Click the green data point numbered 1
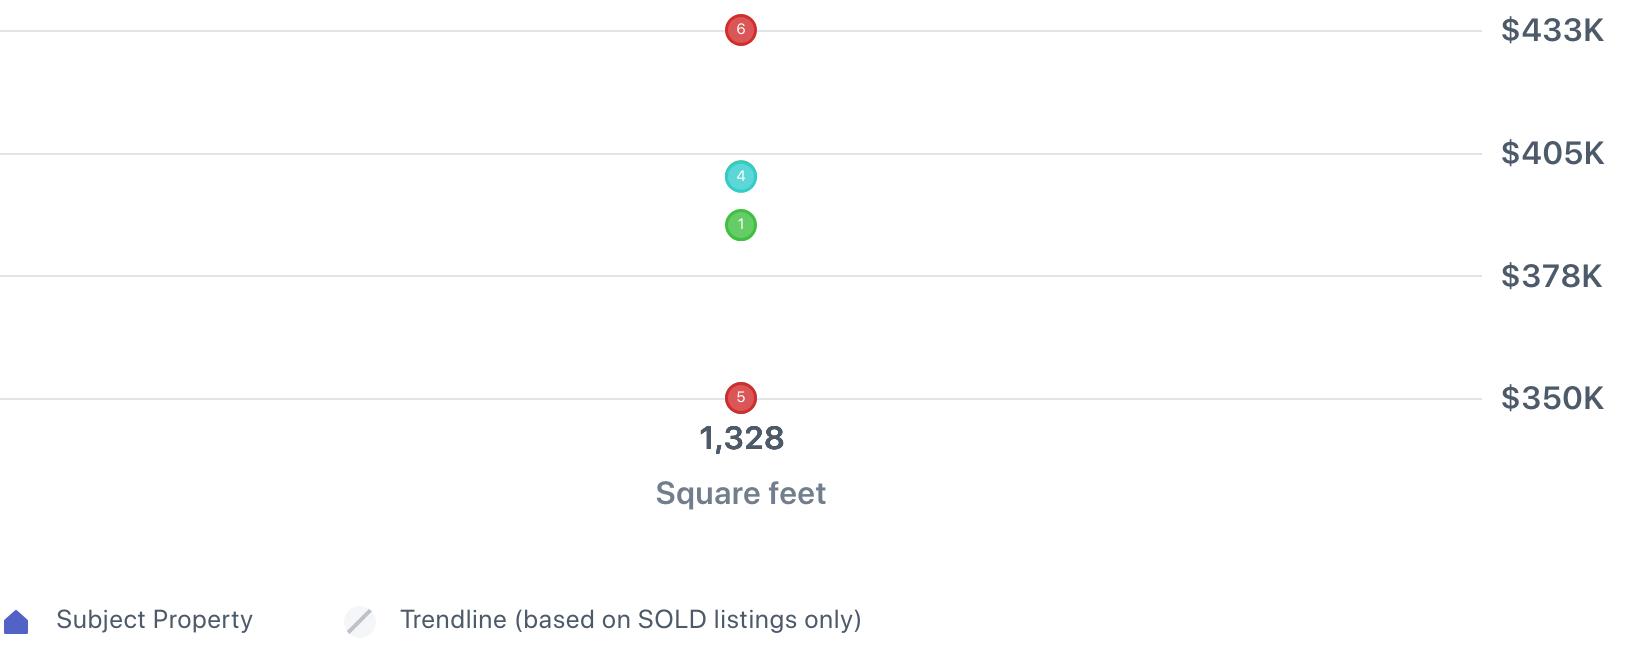The width and height of the screenshot is (1632, 650). 740,225
